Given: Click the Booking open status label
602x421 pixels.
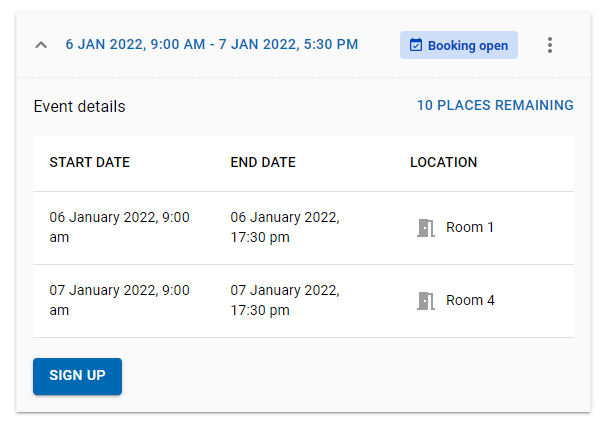Looking at the screenshot, I should [x=468, y=45].
